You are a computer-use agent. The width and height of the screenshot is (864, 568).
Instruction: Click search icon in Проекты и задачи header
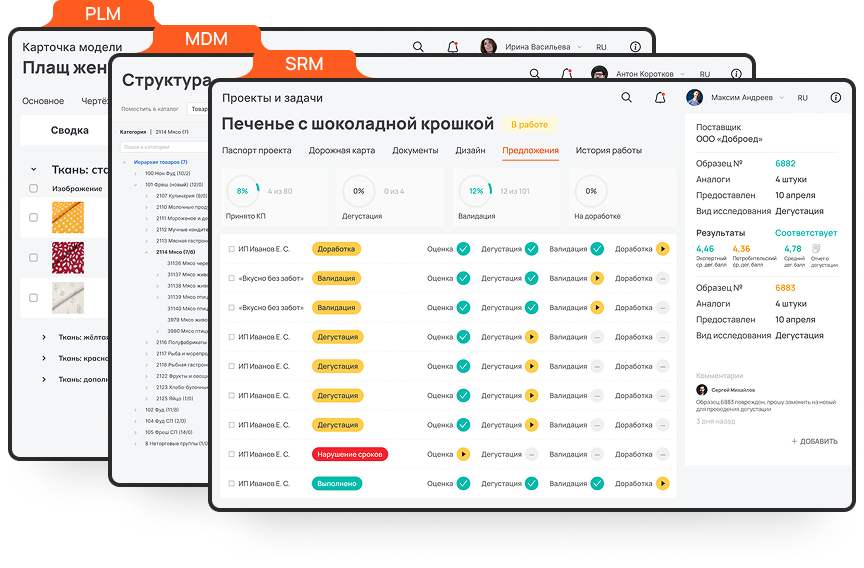point(626,98)
